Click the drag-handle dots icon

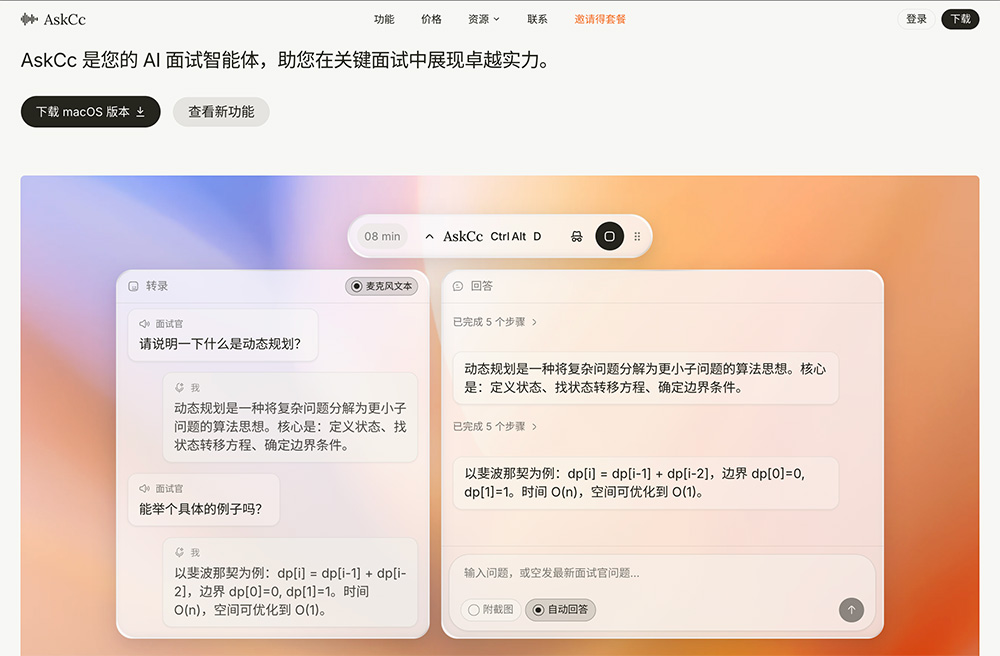[x=637, y=237]
